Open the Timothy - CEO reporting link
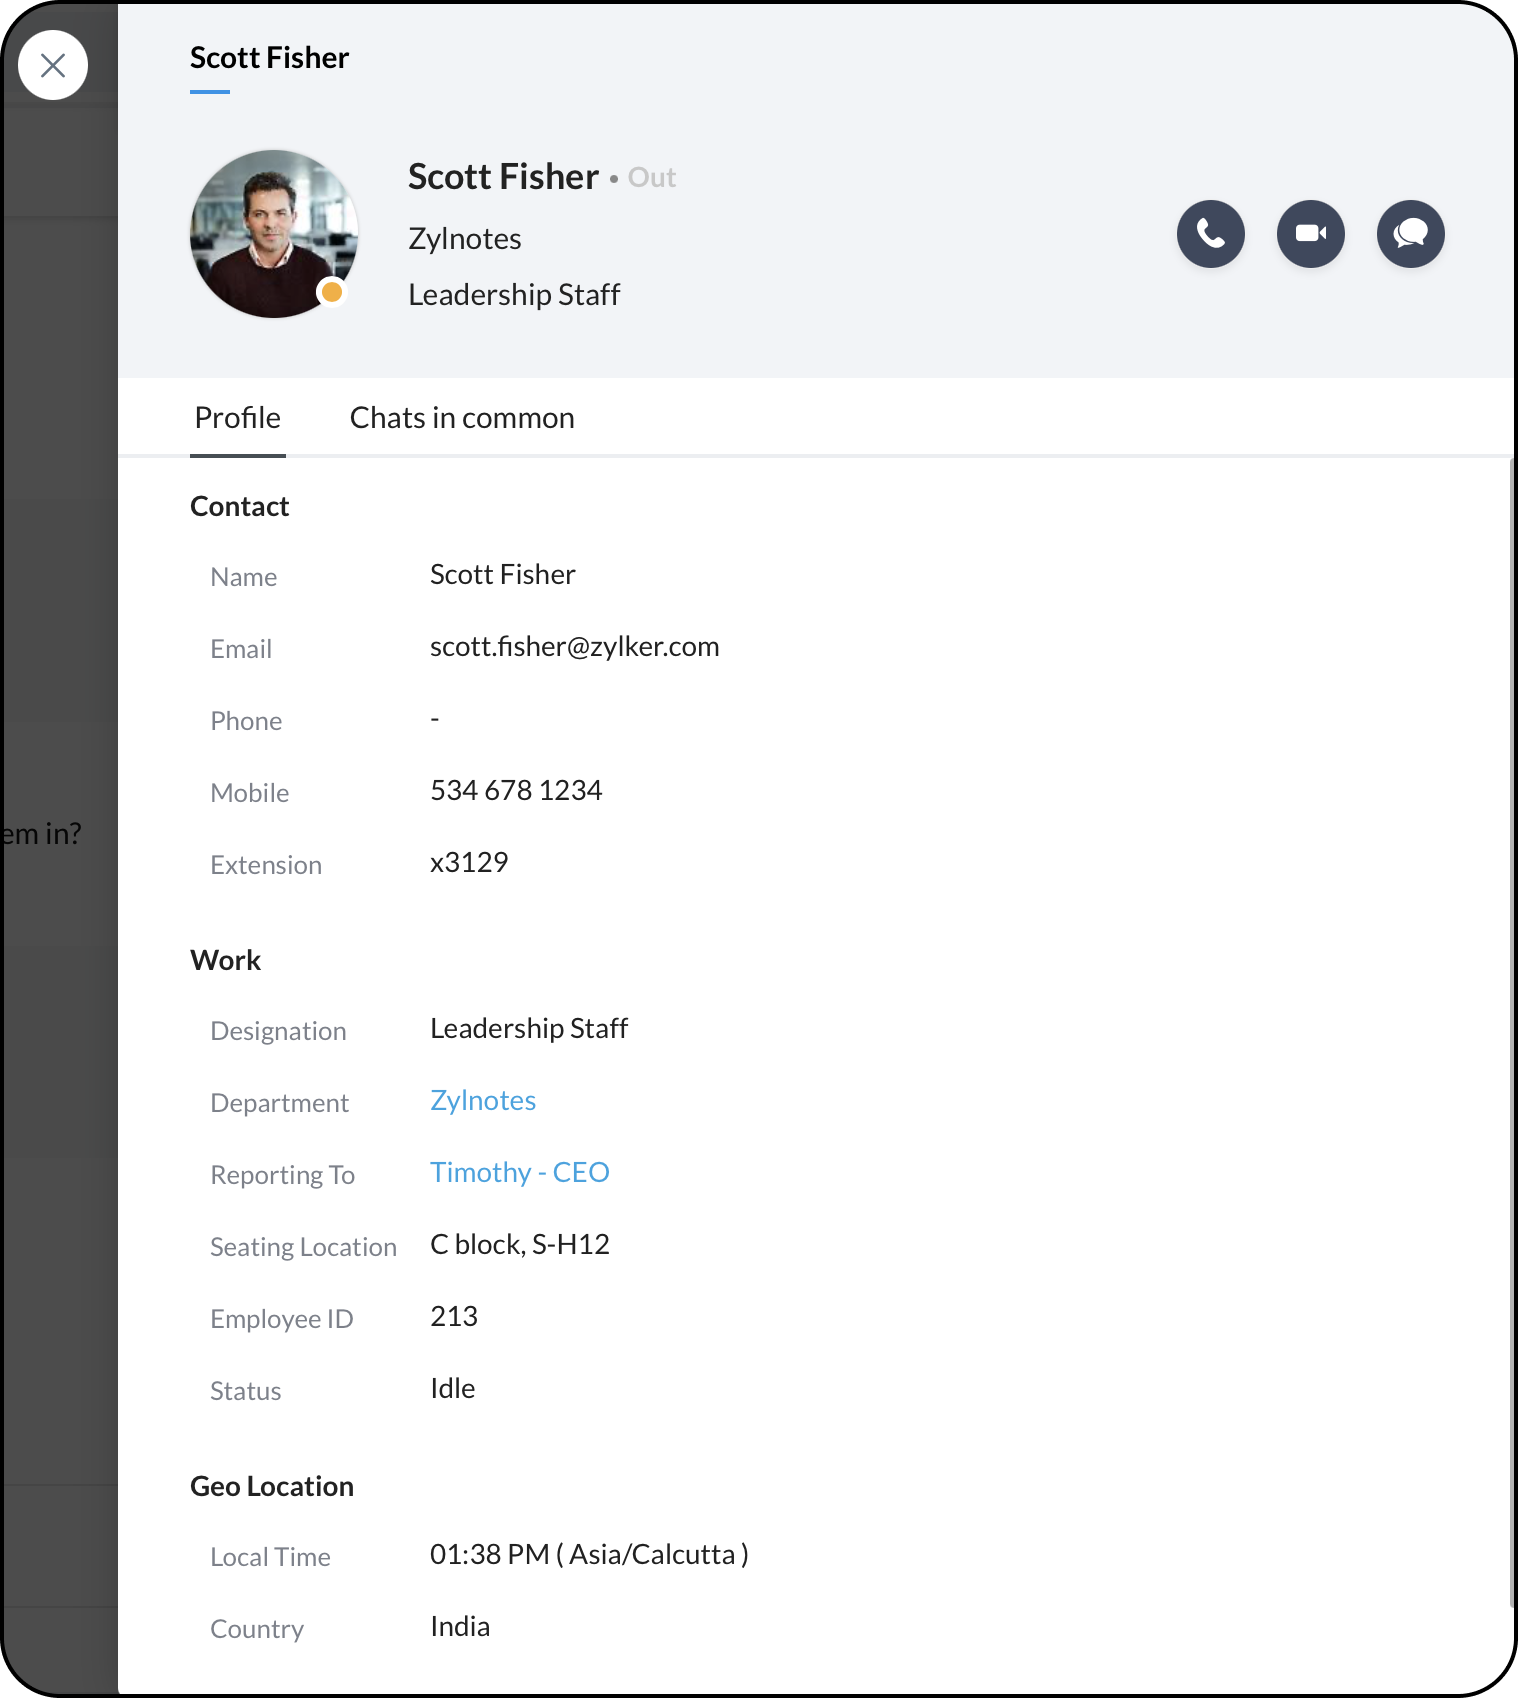 click(x=520, y=1173)
